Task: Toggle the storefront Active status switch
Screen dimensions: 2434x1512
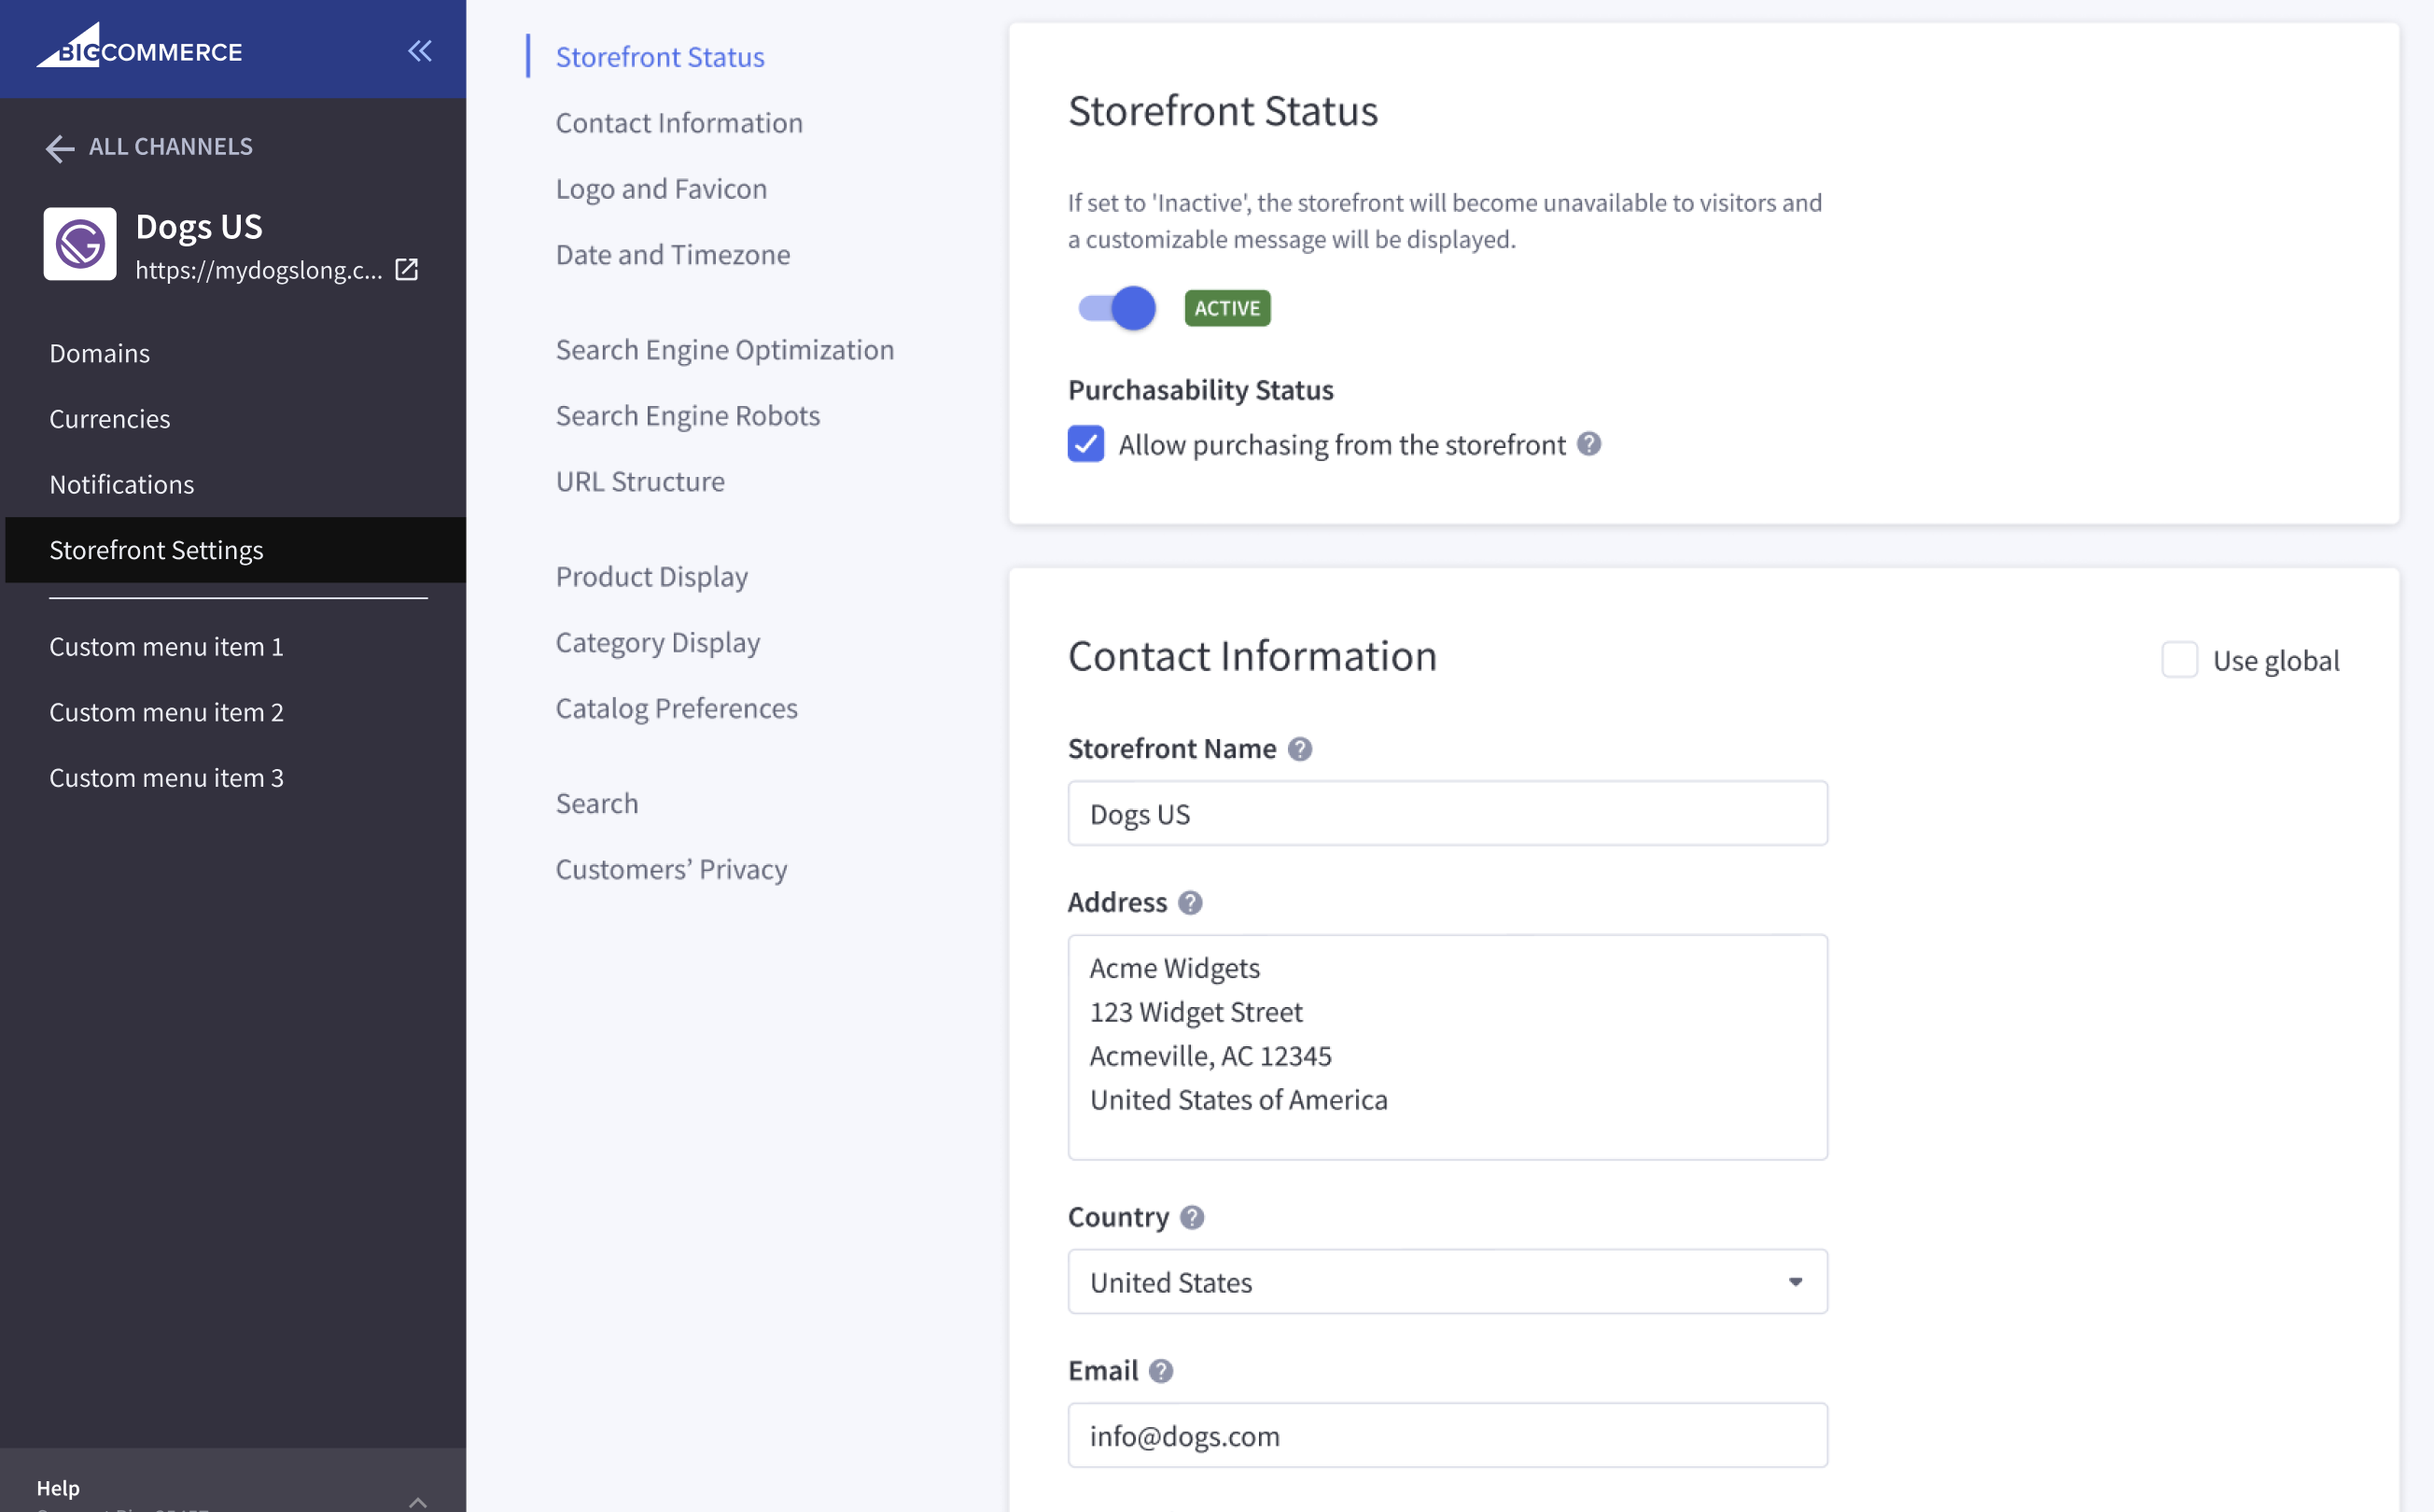Action: [x=1117, y=308]
